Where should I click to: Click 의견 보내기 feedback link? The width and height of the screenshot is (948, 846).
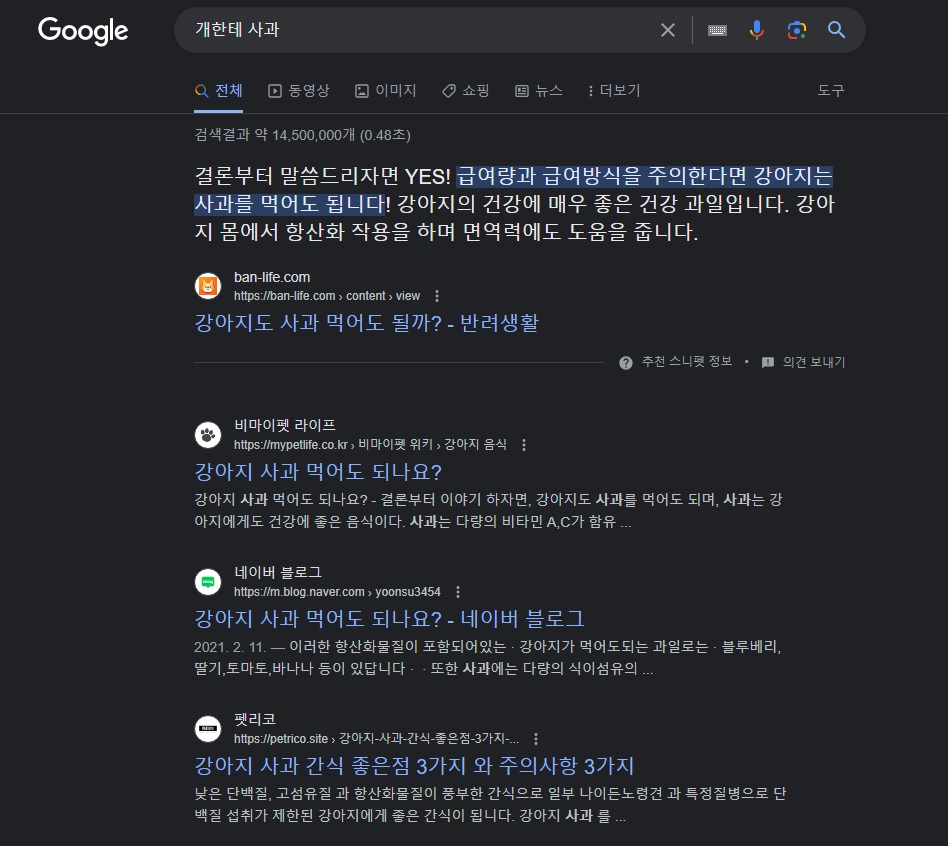[814, 362]
